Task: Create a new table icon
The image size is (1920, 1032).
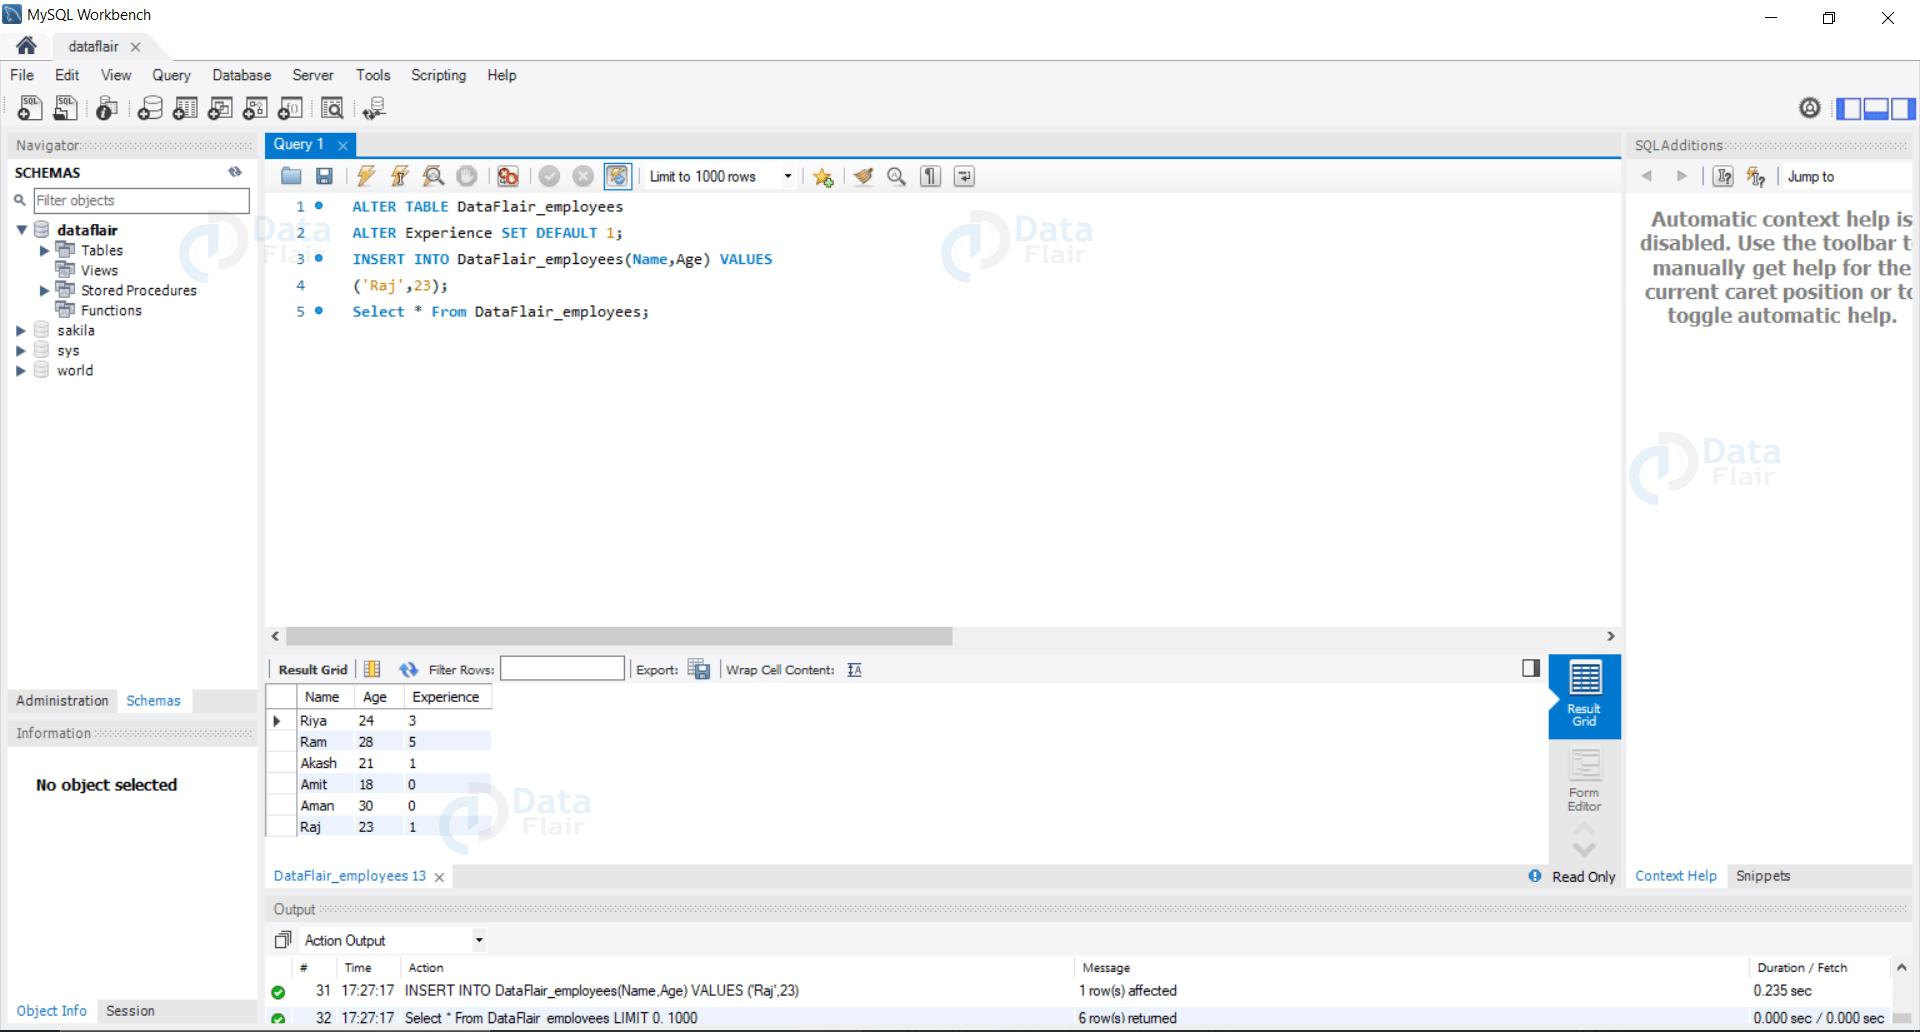Action: (x=185, y=108)
